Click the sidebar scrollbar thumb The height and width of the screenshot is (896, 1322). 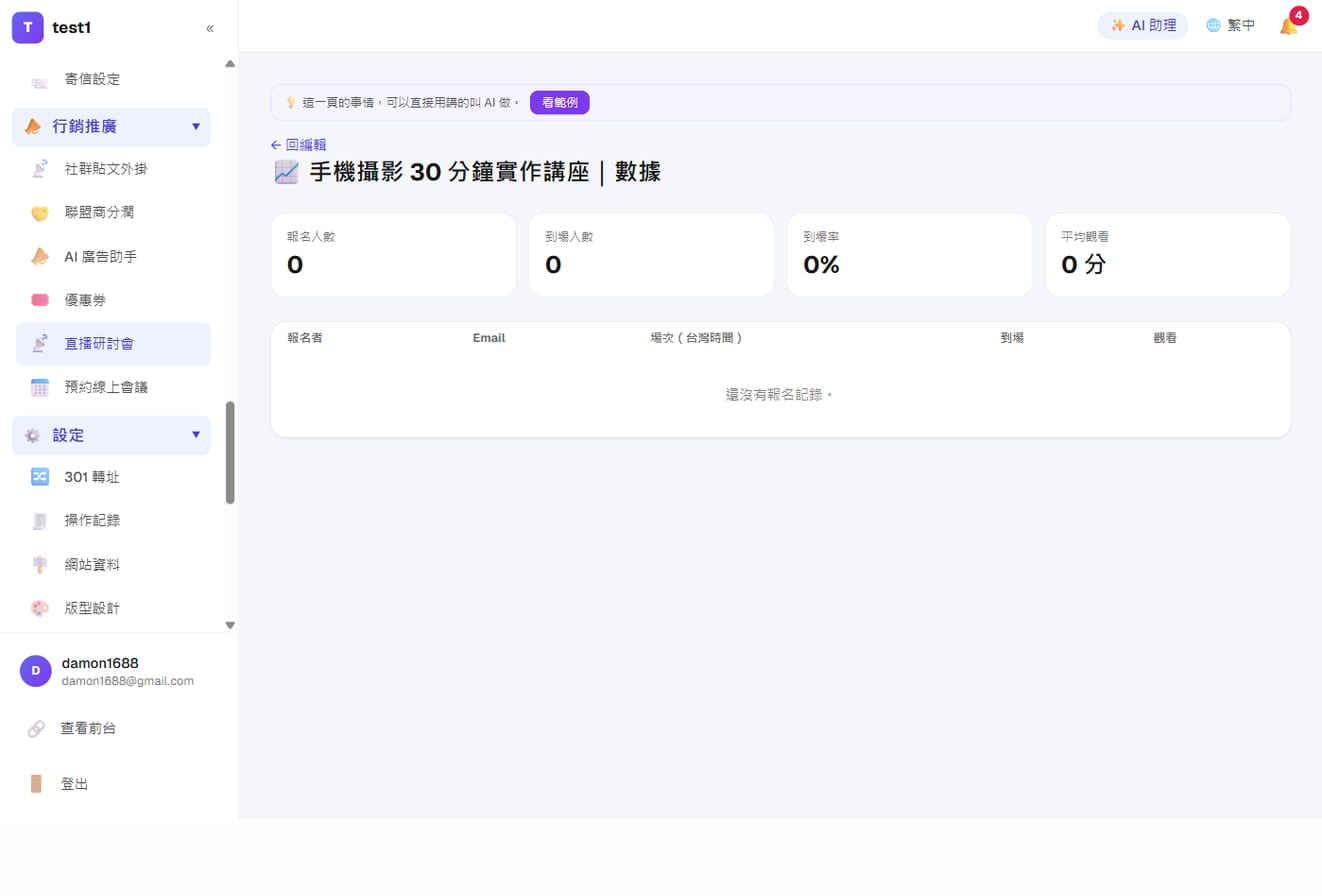coord(230,453)
